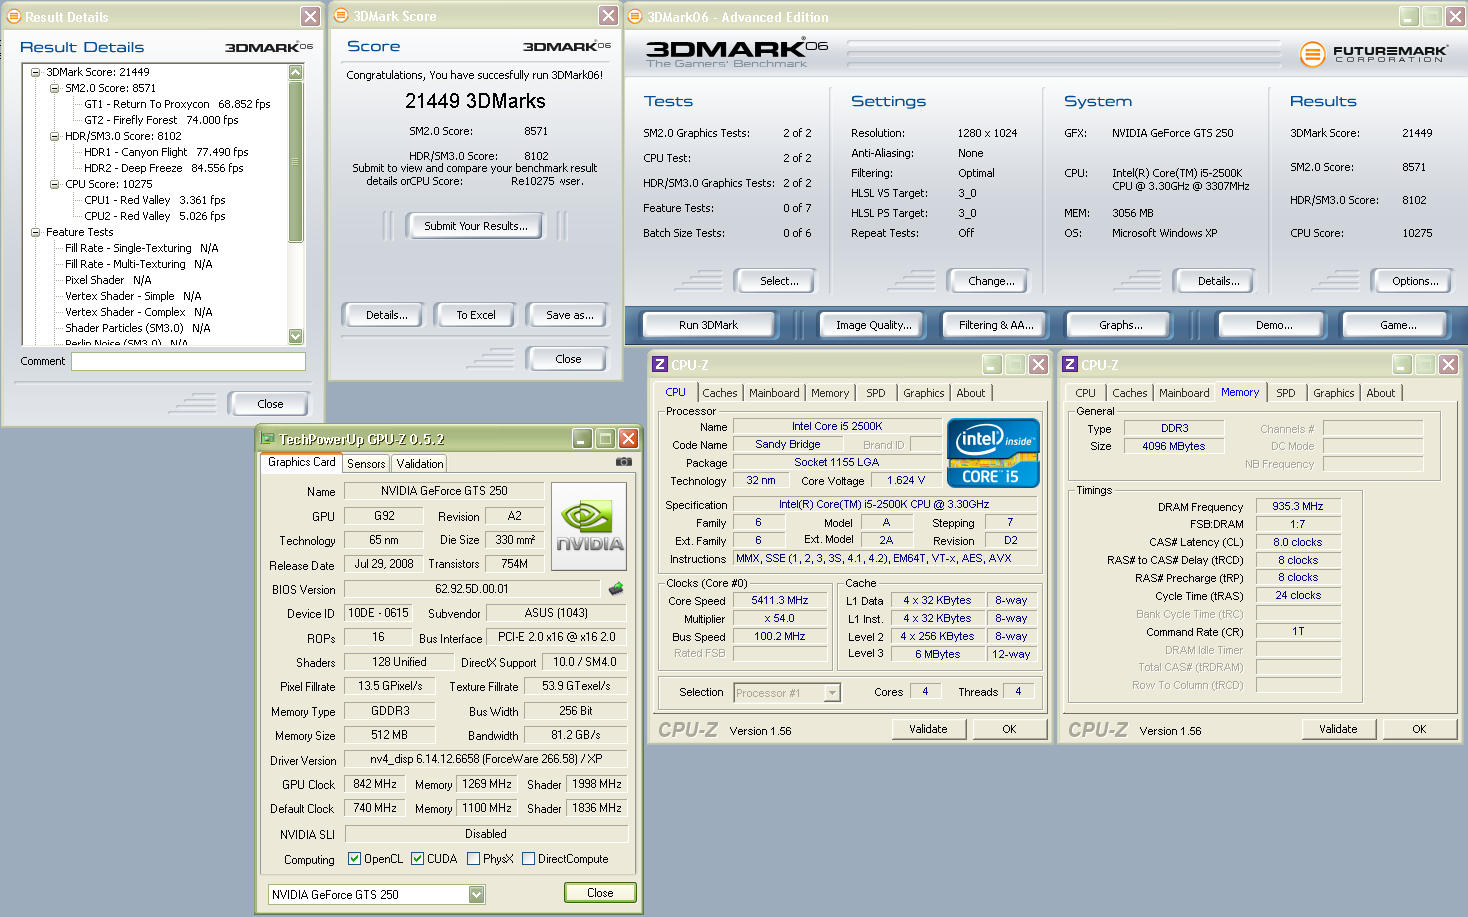Open the SPD tab in CPU-Z Memory window

coord(1286,393)
